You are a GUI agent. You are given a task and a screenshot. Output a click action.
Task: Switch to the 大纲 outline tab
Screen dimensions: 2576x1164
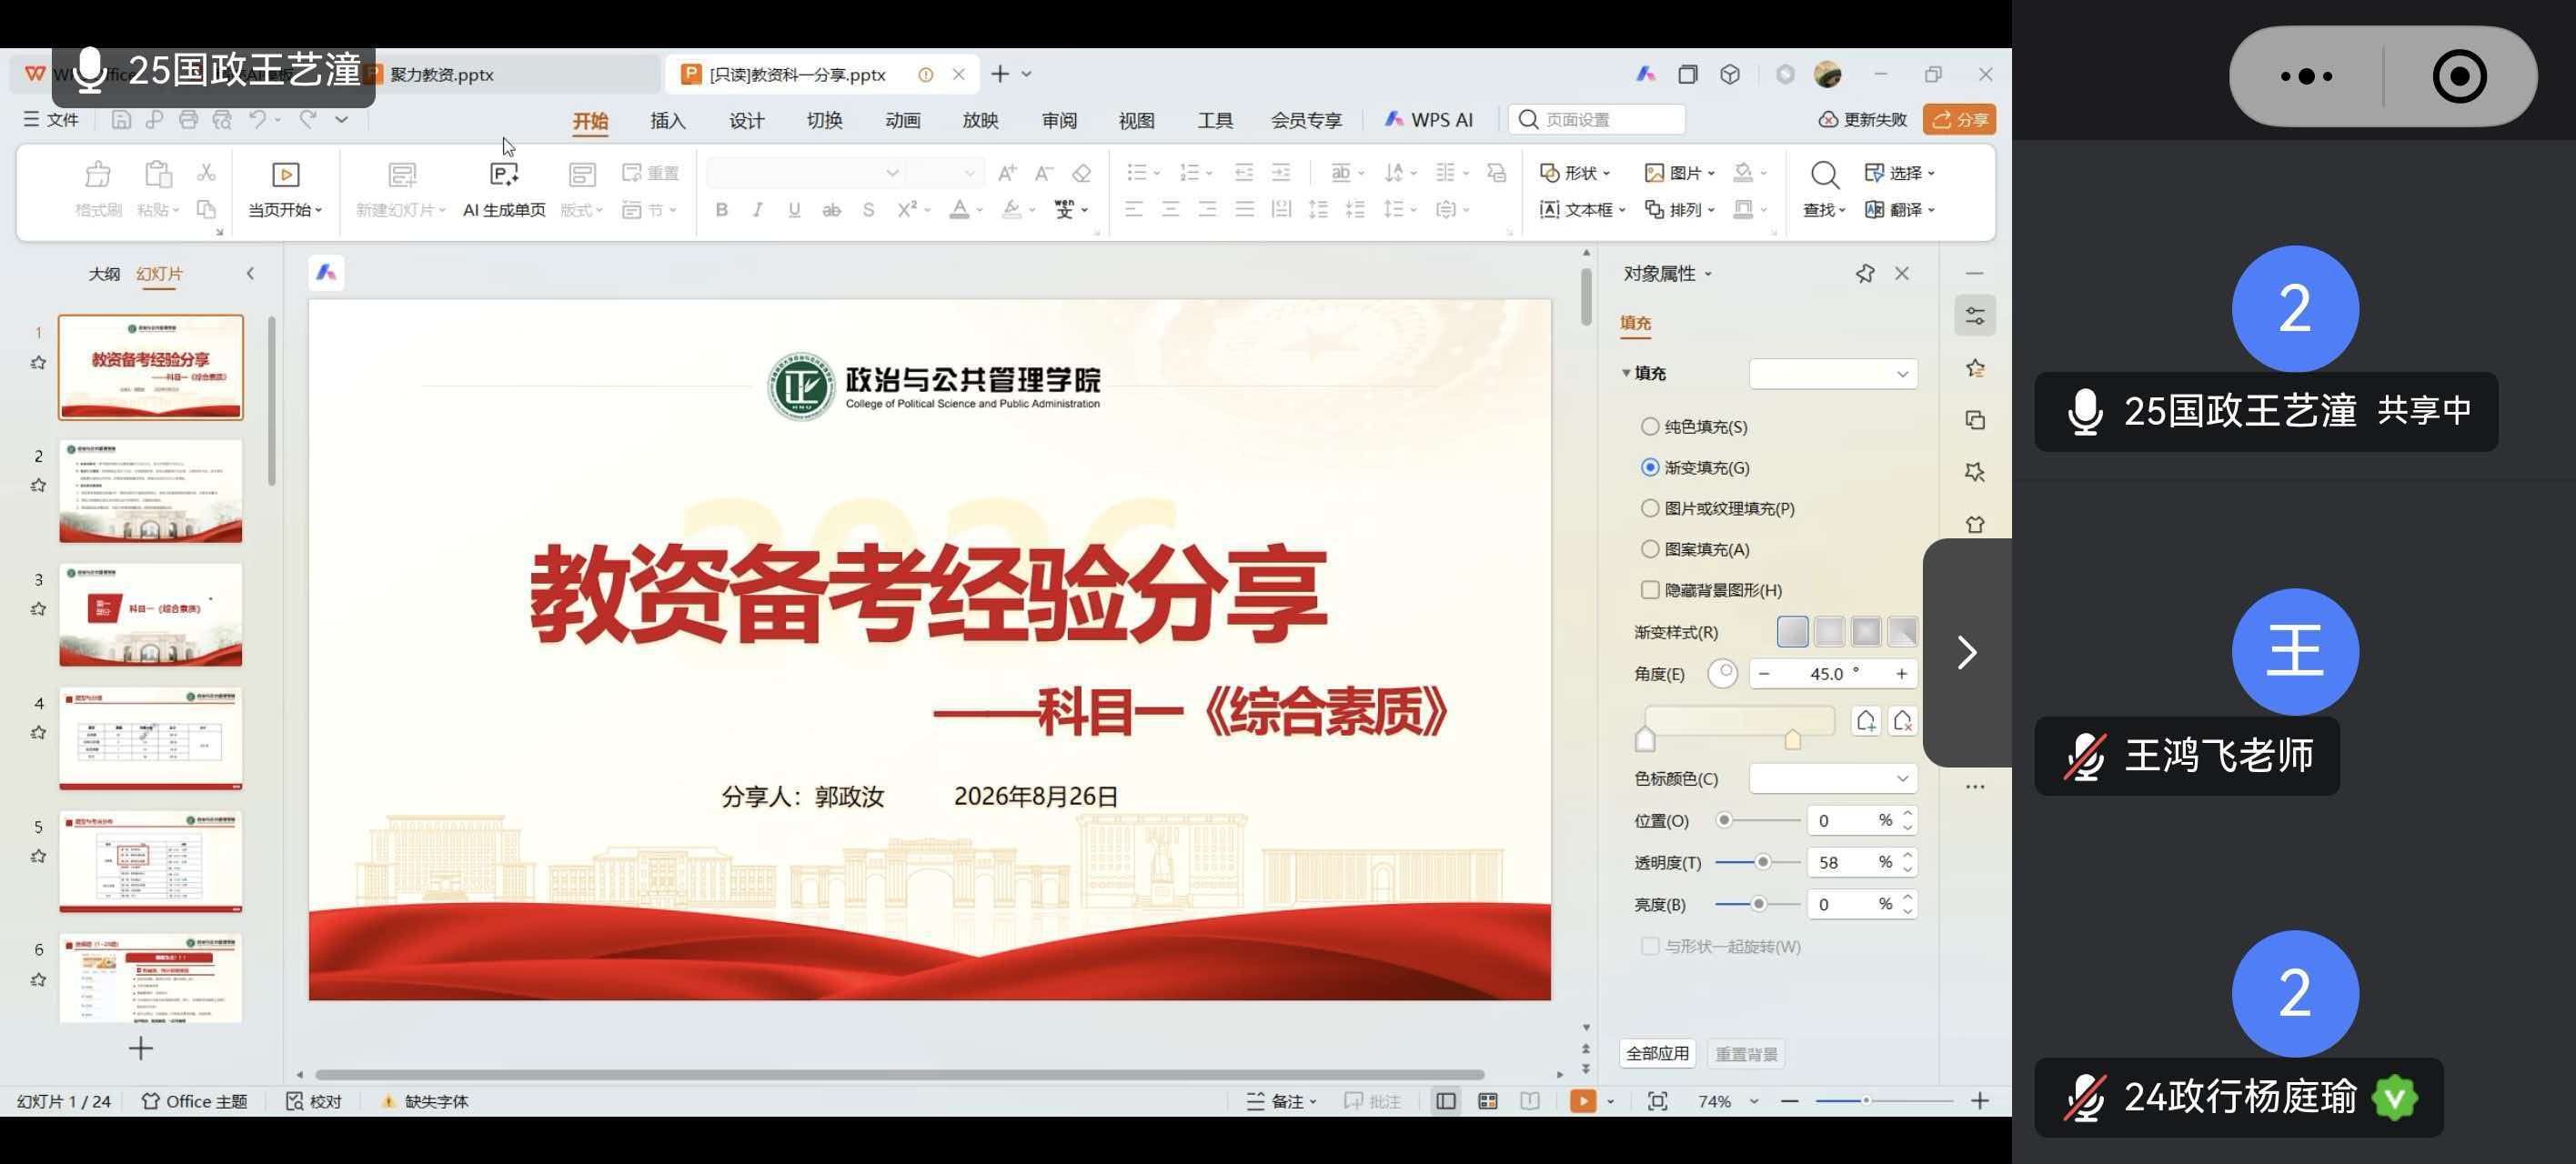(104, 274)
